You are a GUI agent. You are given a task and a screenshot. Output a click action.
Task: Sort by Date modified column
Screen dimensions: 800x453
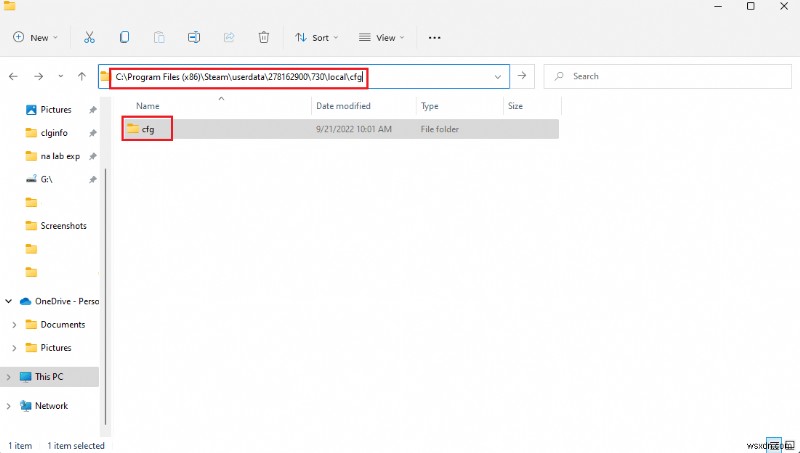pos(343,106)
